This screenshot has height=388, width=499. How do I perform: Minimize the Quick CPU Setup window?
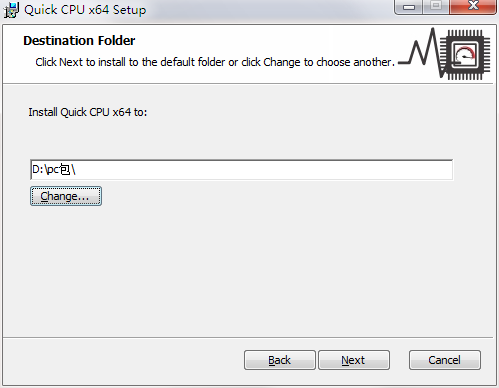pos(409,7)
